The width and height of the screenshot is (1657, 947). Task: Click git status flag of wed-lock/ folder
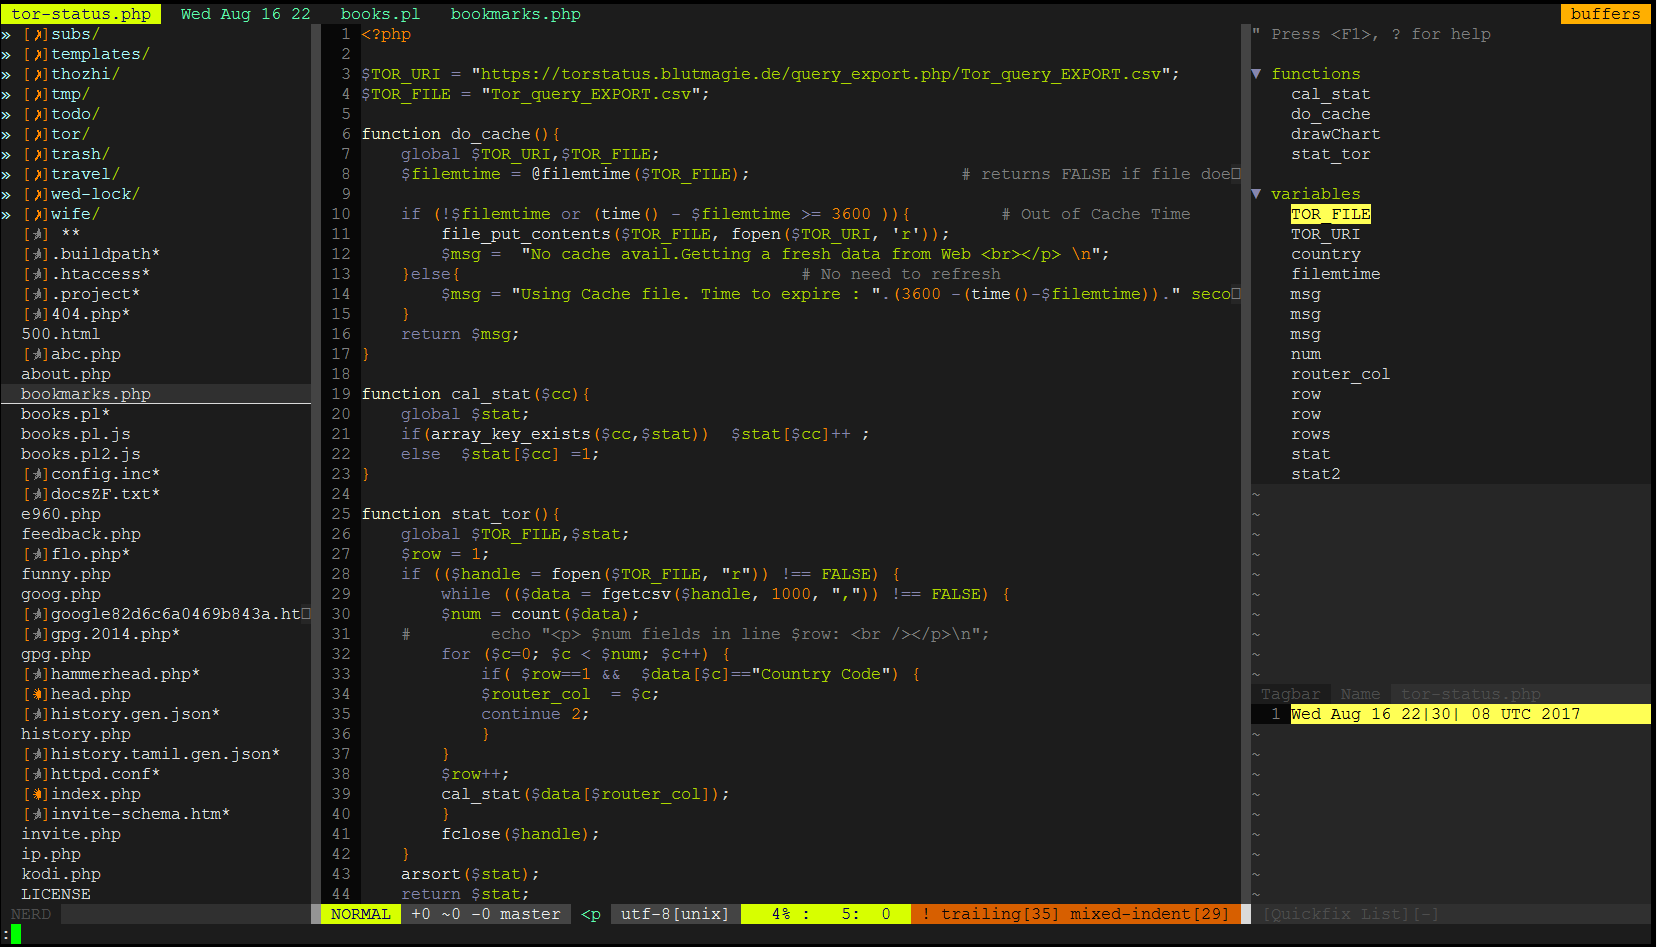point(36,194)
